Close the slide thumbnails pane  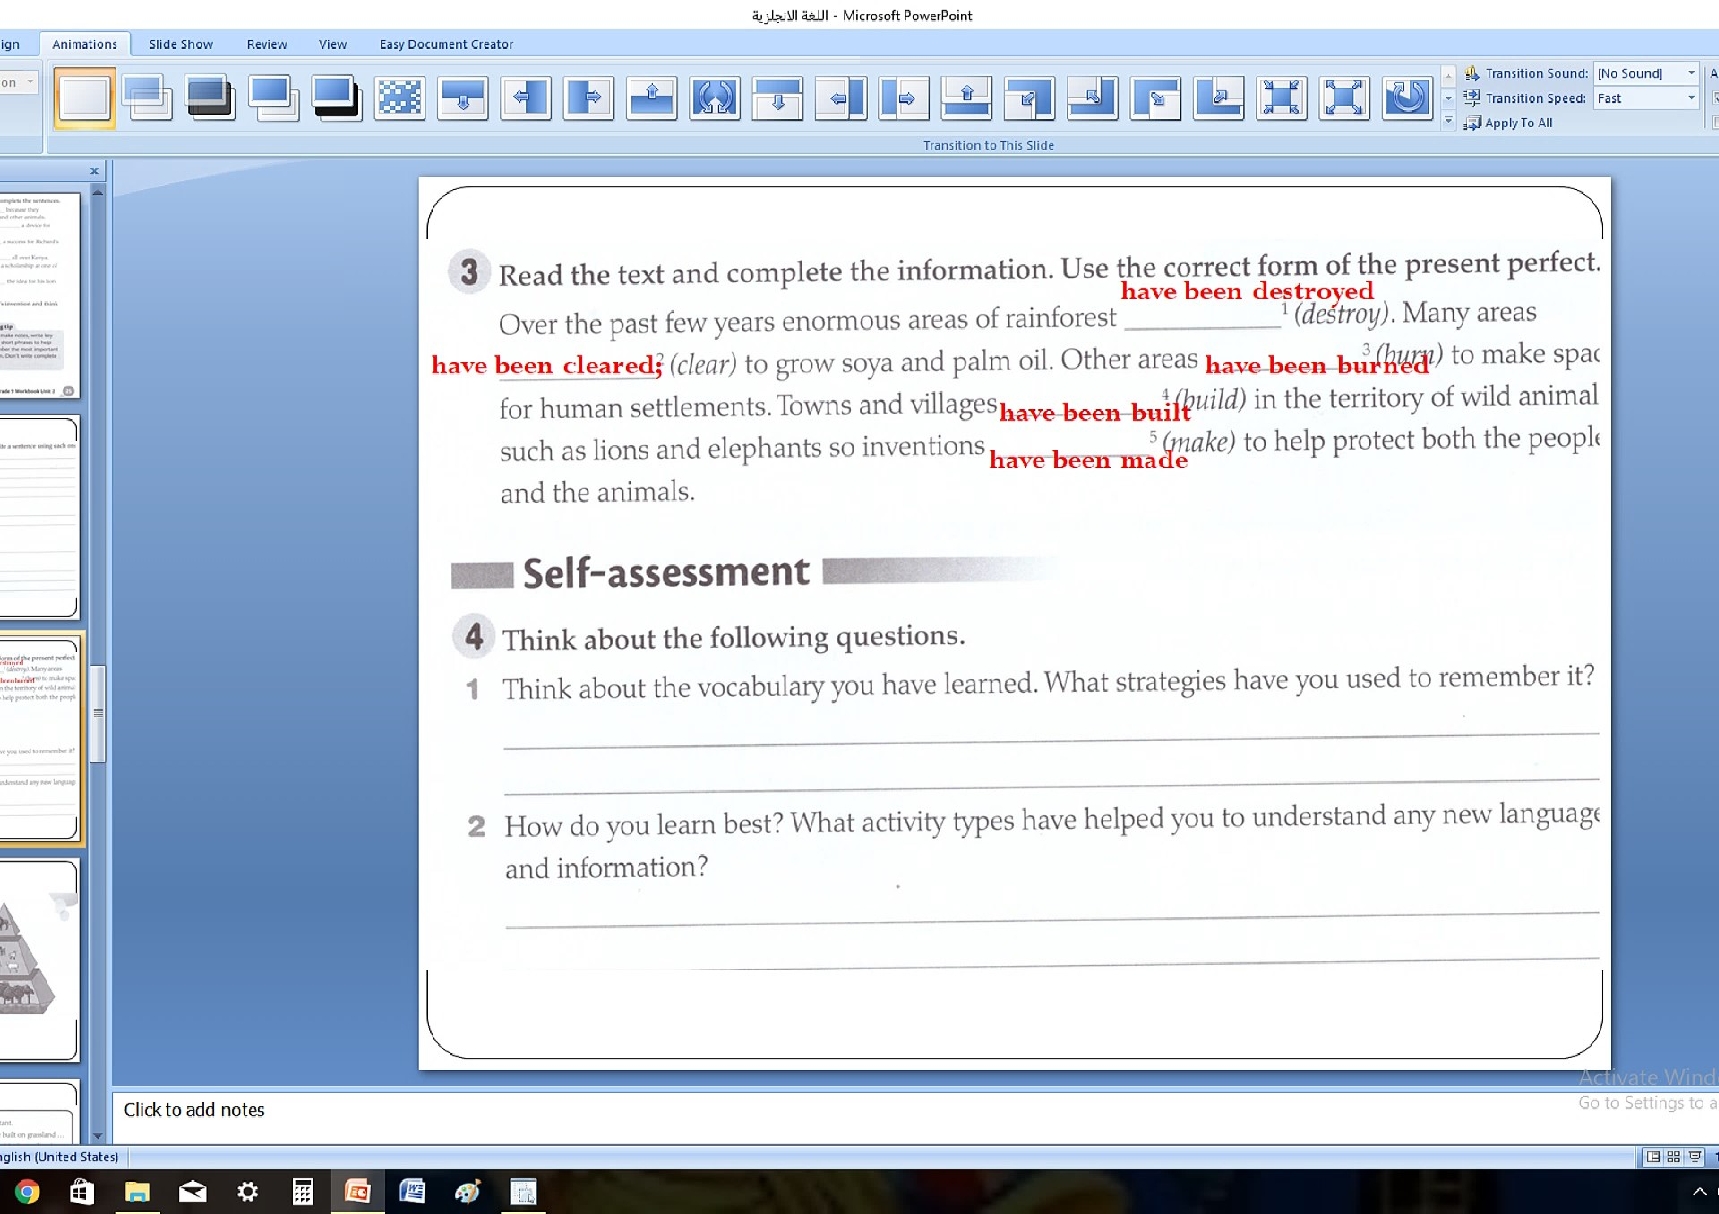(x=94, y=171)
